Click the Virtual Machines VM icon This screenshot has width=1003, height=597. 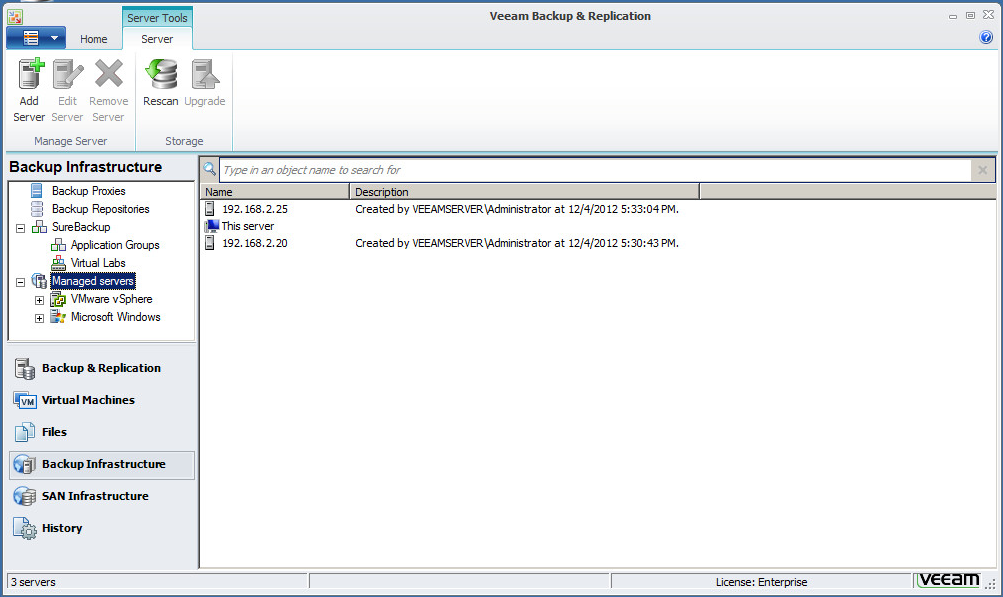coord(25,401)
